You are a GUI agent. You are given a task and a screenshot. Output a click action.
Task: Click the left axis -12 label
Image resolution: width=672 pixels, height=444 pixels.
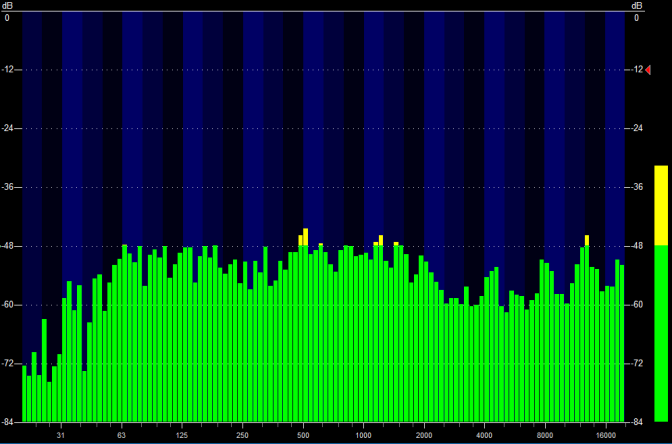tap(8, 69)
